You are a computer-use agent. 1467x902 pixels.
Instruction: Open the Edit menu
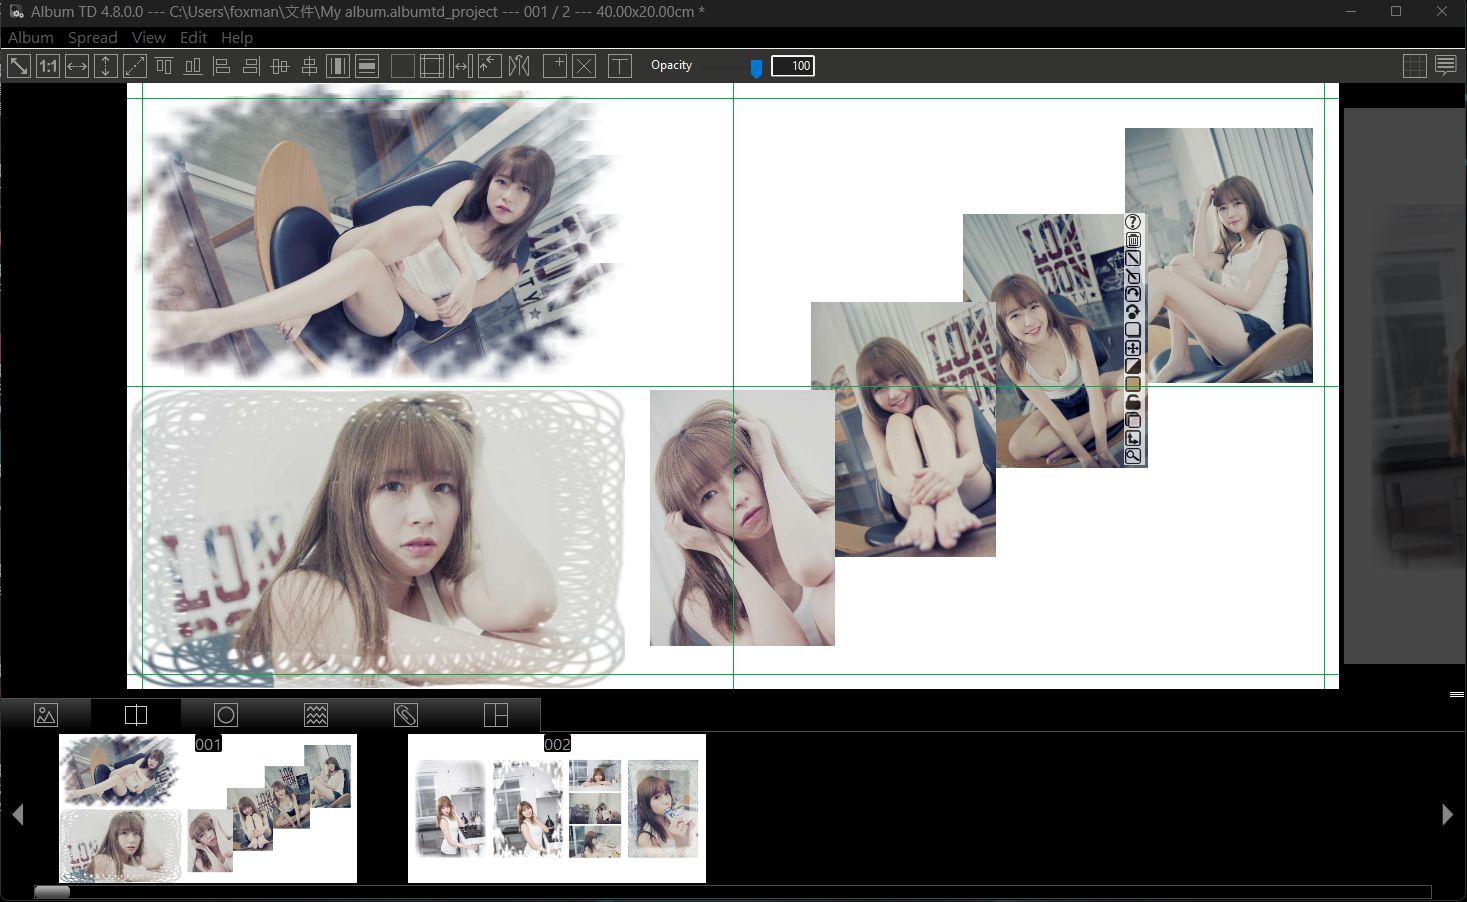point(194,38)
